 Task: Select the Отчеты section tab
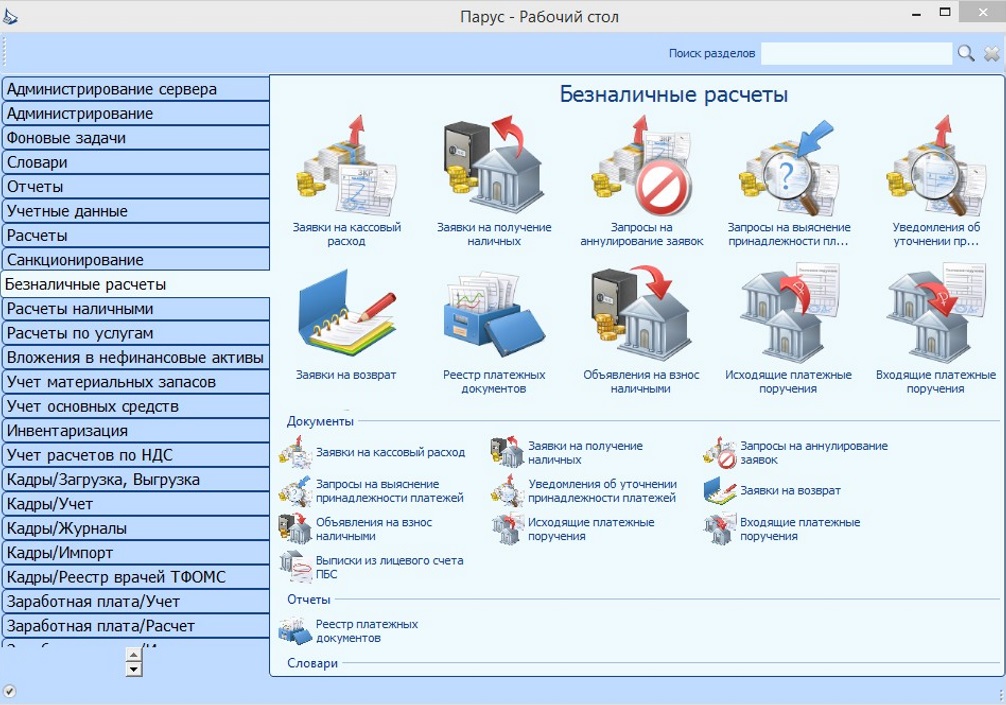click(x=135, y=187)
